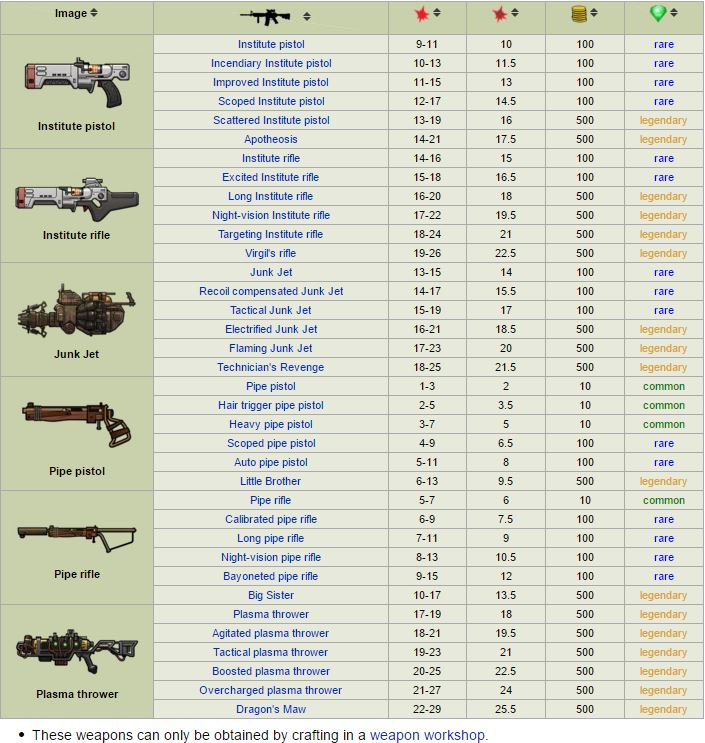Open the Tactical Junk Jet link

271,310
